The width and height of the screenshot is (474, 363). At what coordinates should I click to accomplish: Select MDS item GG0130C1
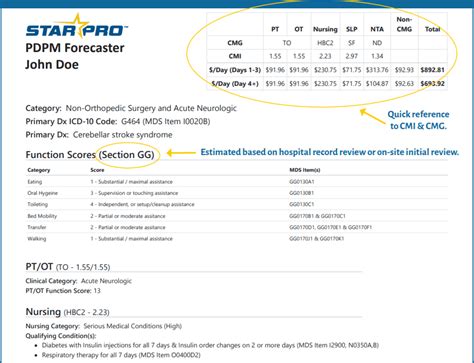click(302, 204)
